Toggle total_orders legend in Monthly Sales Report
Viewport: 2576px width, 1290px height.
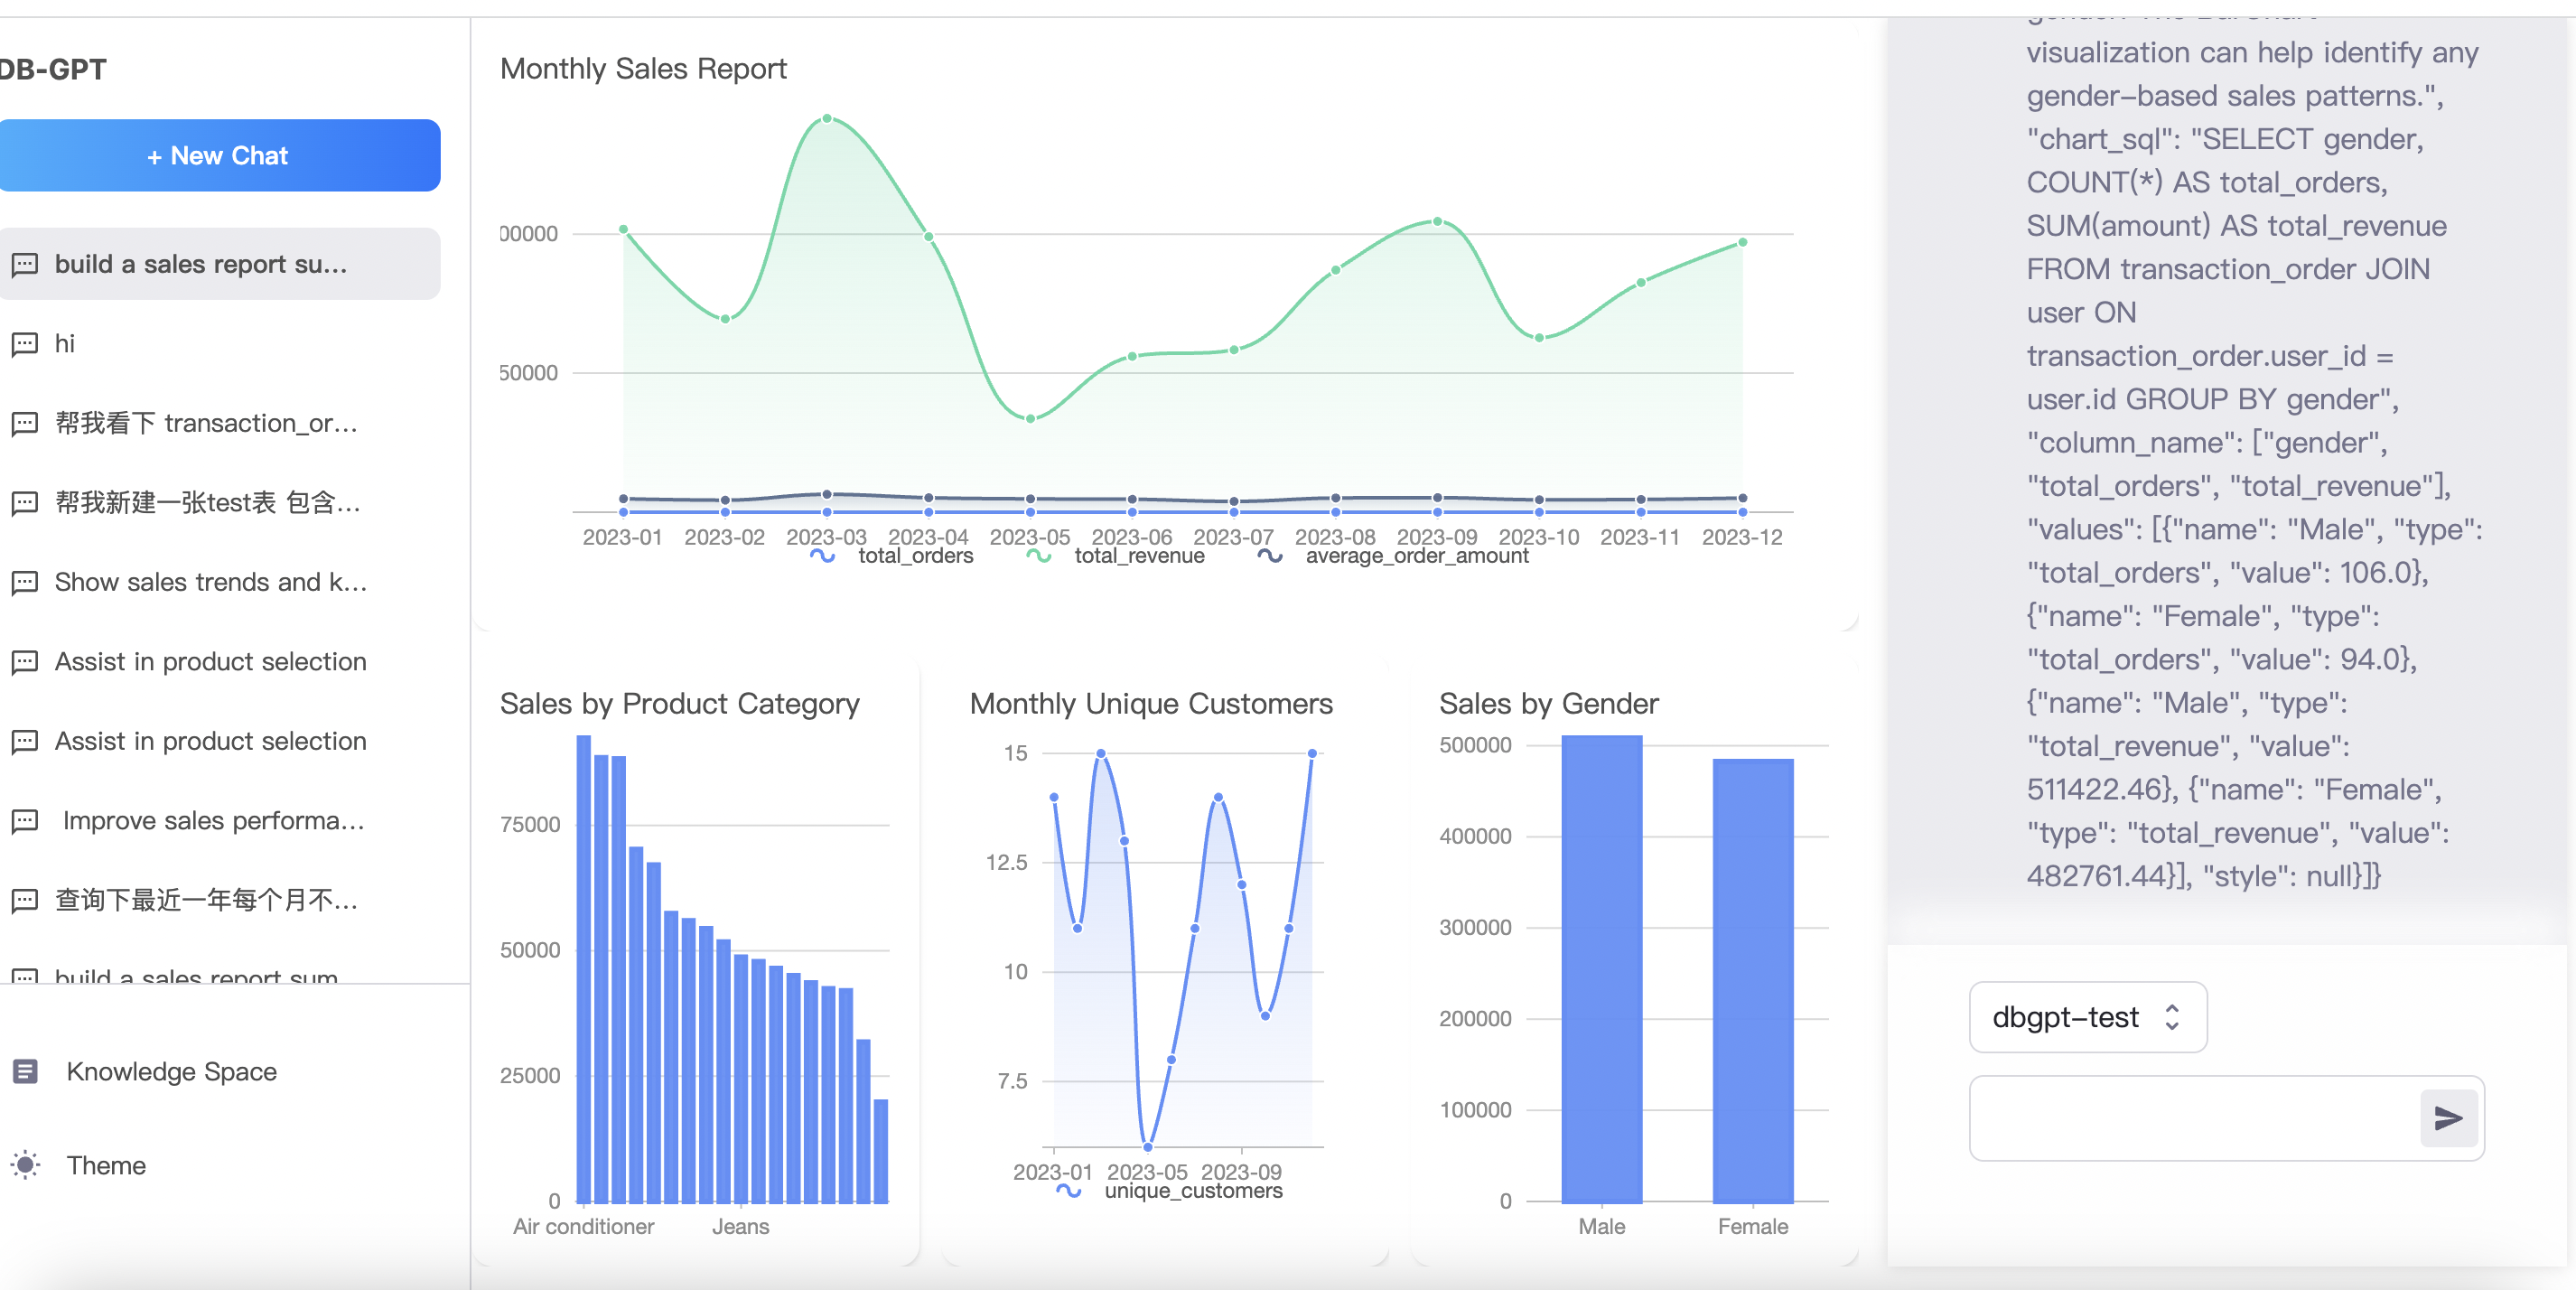(x=893, y=556)
